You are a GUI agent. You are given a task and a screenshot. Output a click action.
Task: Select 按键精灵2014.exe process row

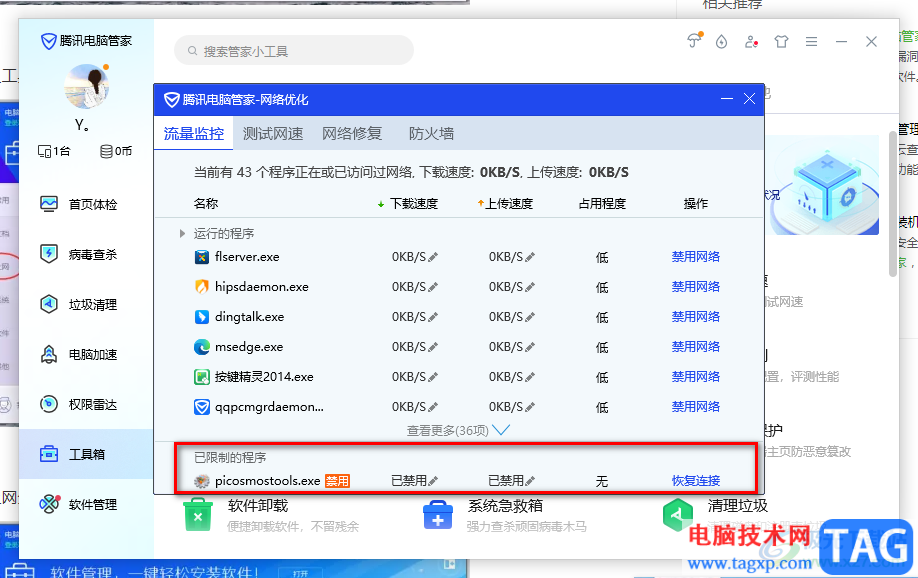tap(459, 376)
